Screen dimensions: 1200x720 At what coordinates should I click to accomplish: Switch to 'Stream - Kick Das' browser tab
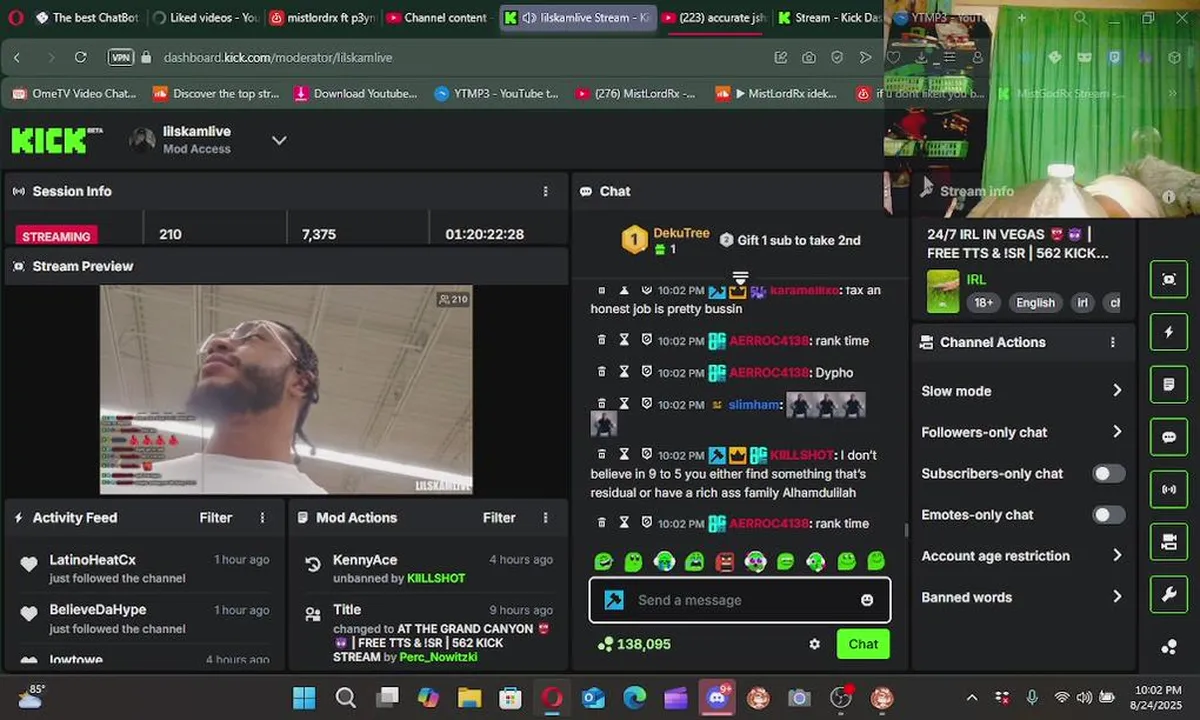[x=829, y=18]
